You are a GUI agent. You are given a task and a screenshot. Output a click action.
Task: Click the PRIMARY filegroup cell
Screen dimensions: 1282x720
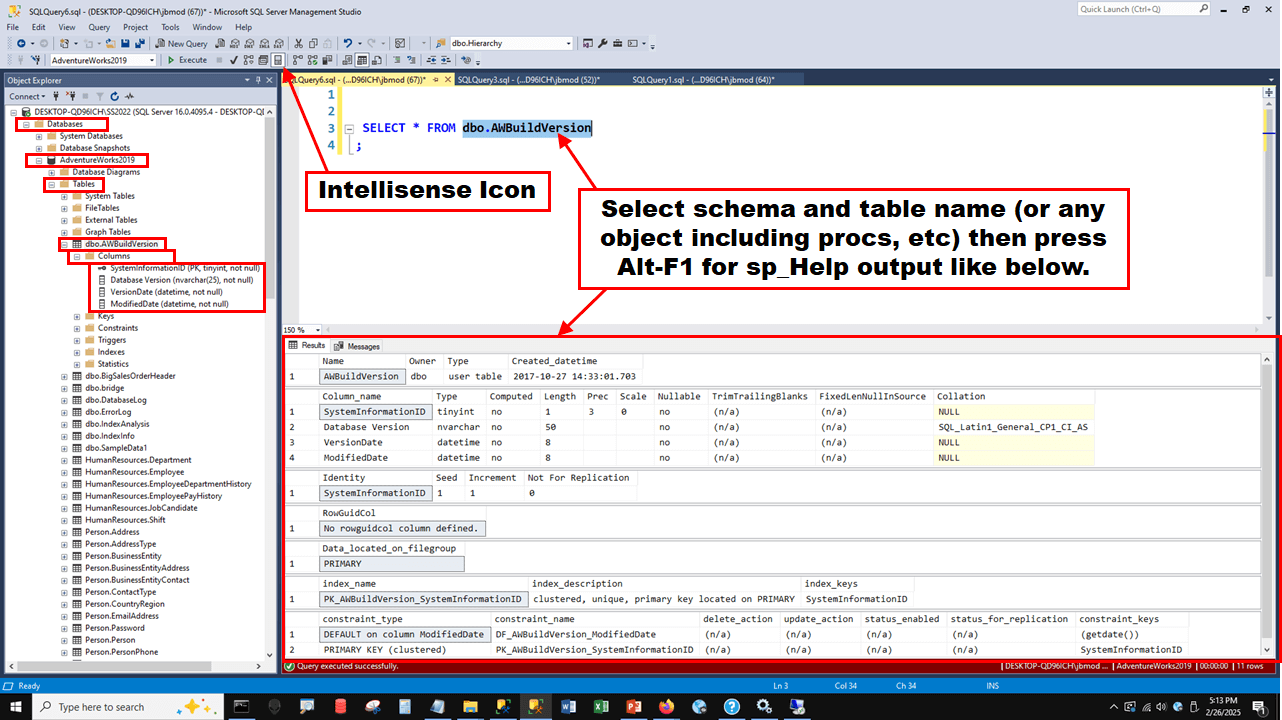392,564
